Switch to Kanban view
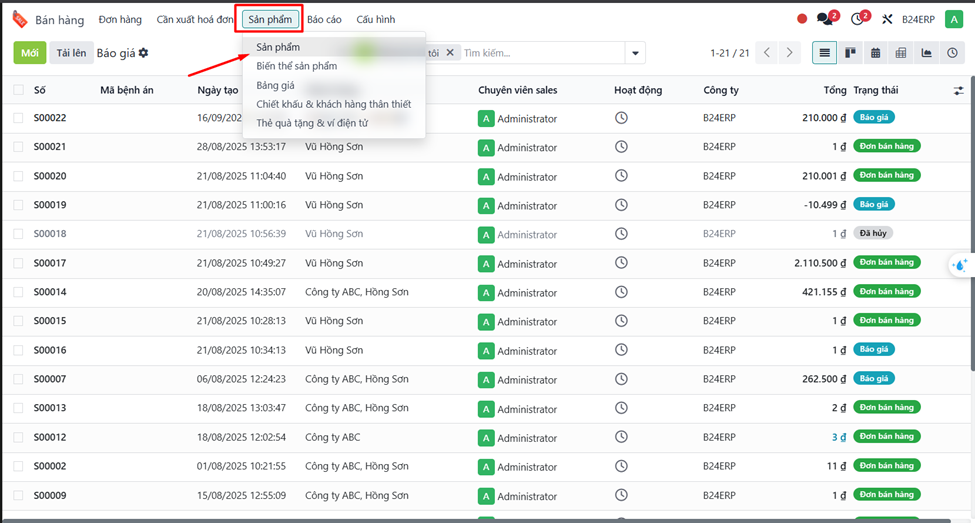The height and width of the screenshot is (523, 975). (850, 53)
